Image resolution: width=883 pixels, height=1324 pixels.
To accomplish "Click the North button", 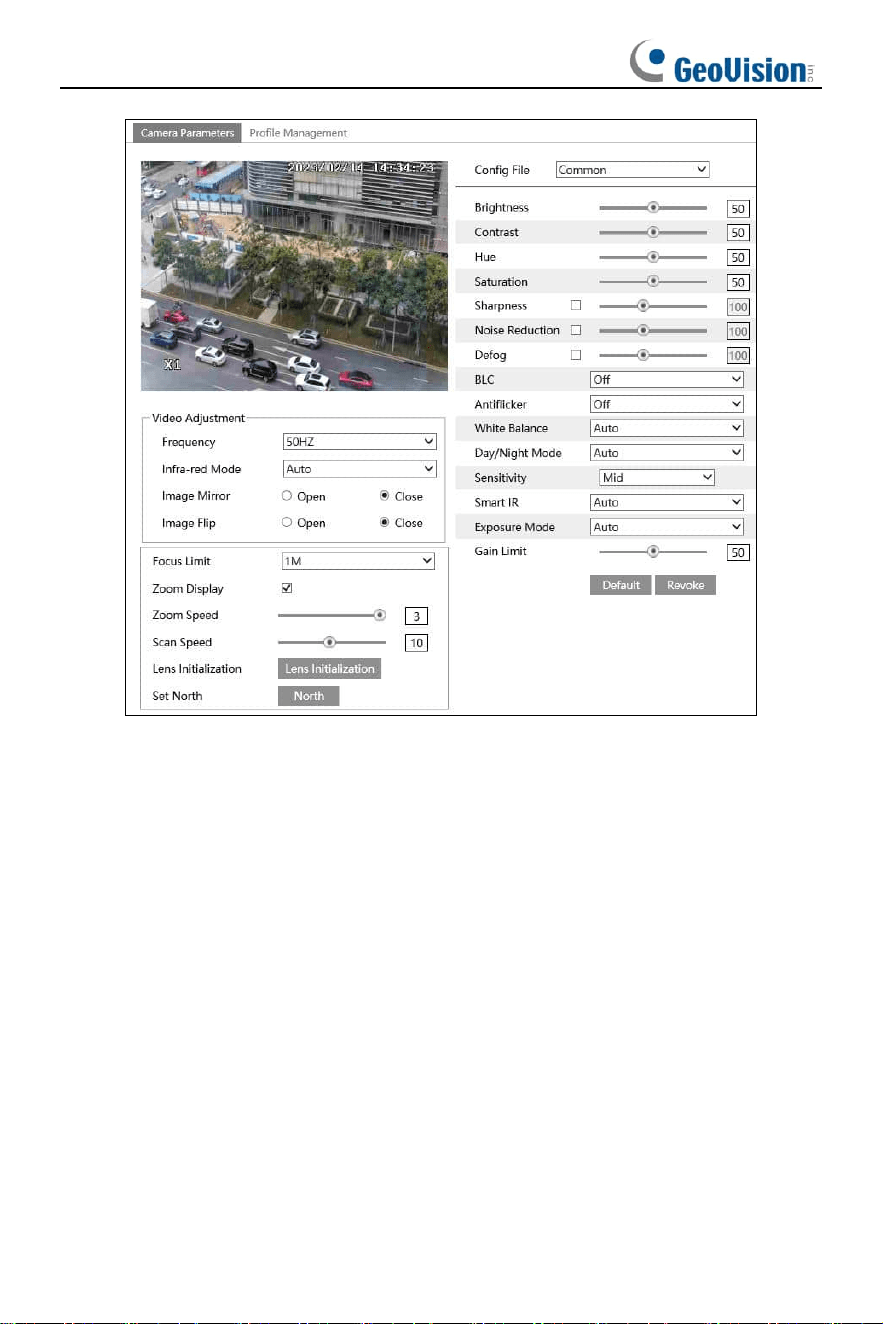I will 309,696.
